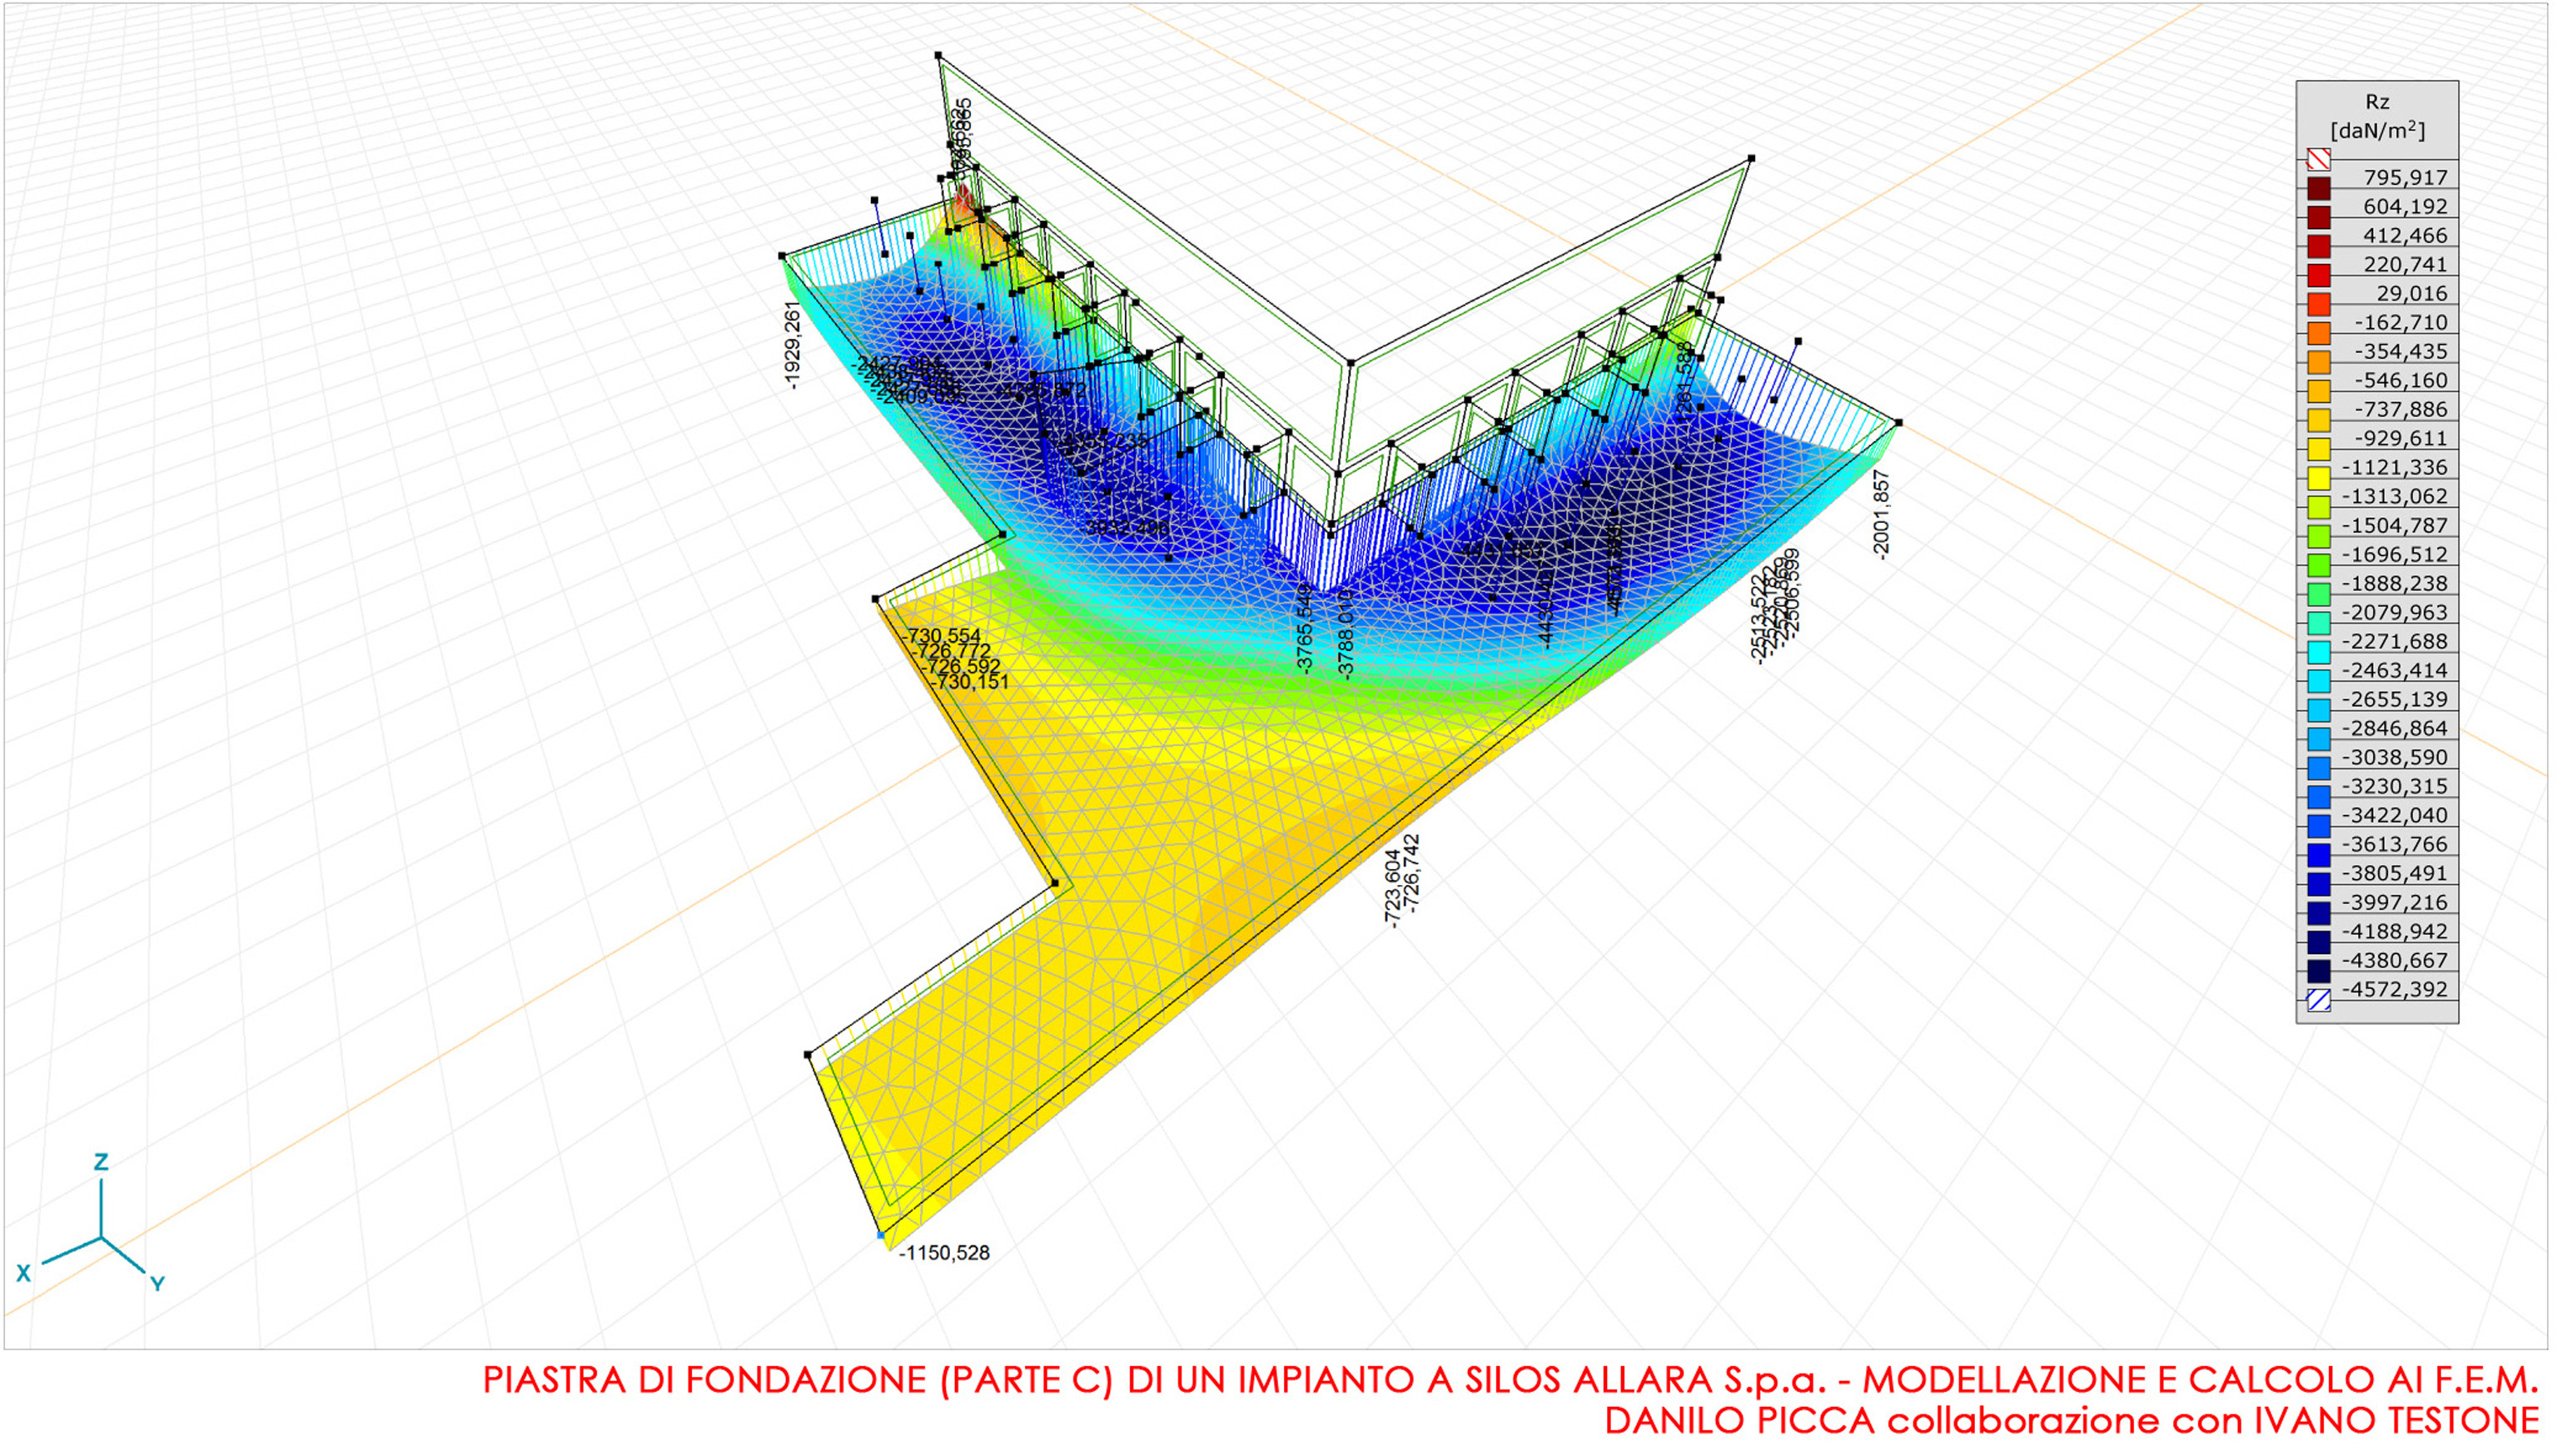
Task: Select legend value -3997,216
Action: [2395, 902]
